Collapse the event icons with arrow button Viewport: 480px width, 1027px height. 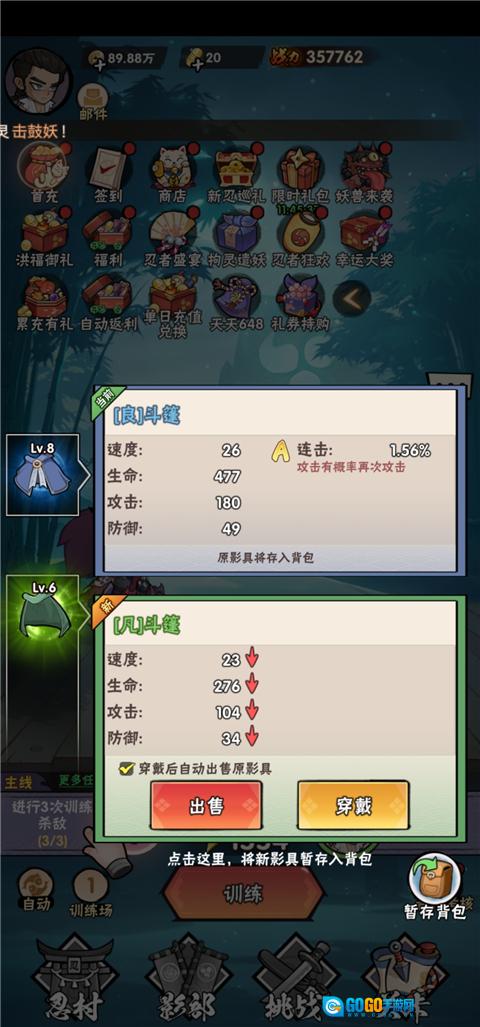[352, 299]
